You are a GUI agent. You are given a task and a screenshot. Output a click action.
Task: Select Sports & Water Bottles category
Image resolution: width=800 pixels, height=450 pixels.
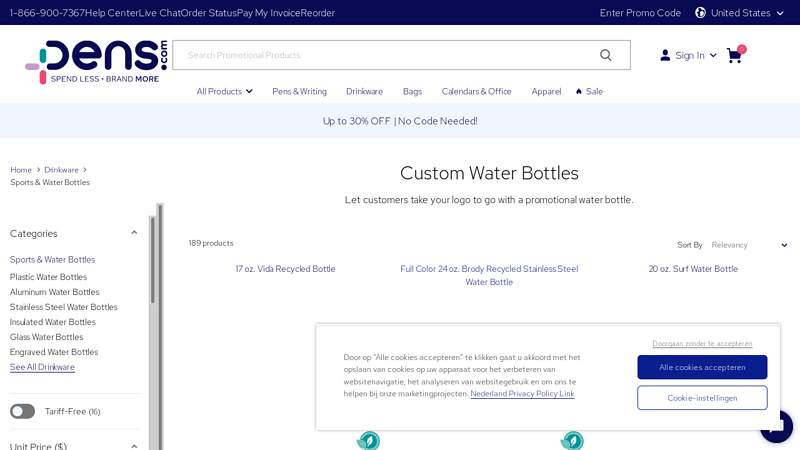[53, 259]
